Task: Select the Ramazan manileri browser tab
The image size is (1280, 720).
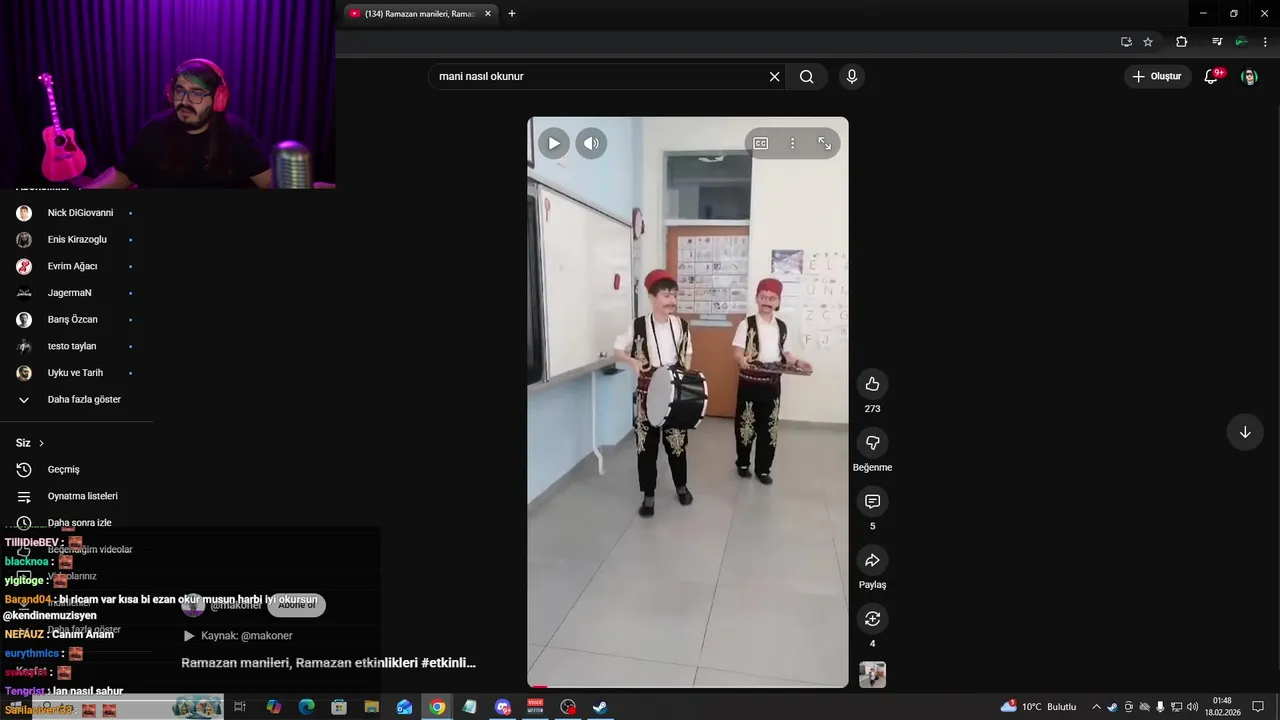Action: (x=420, y=14)
